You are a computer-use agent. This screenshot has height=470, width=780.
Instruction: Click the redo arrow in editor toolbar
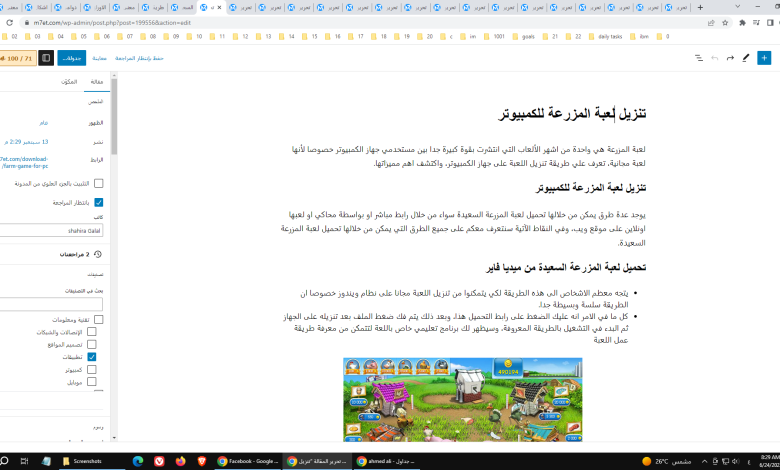coord(730,58)
